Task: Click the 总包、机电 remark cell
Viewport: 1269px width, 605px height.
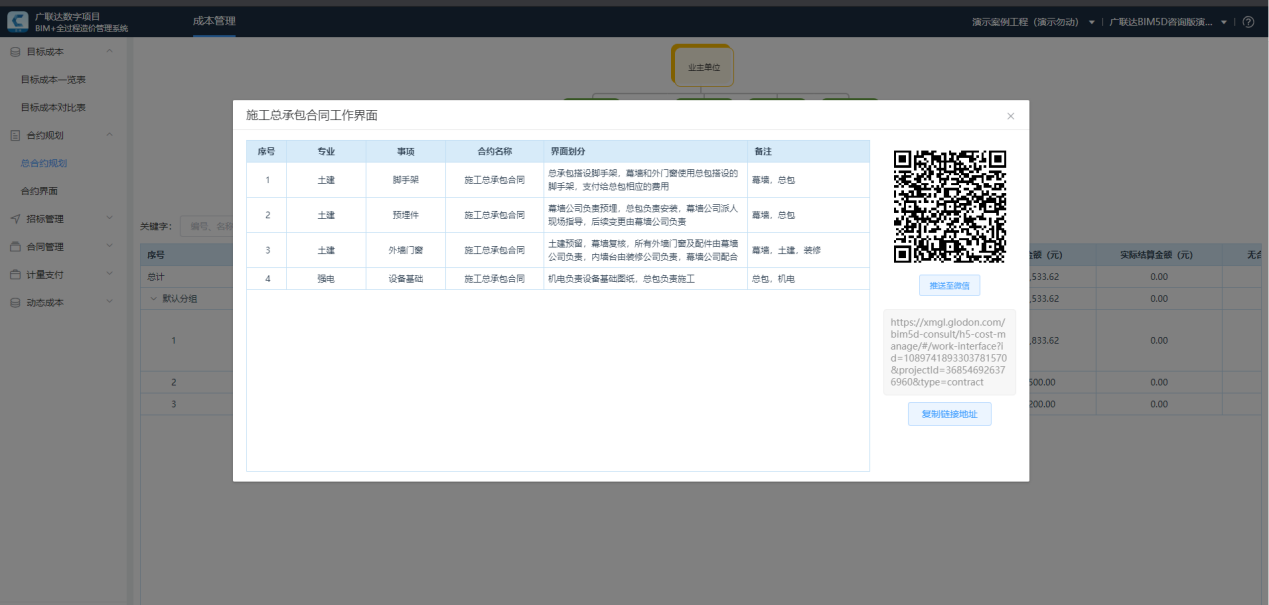Action: pyautogui.click(x=808, y=279)
